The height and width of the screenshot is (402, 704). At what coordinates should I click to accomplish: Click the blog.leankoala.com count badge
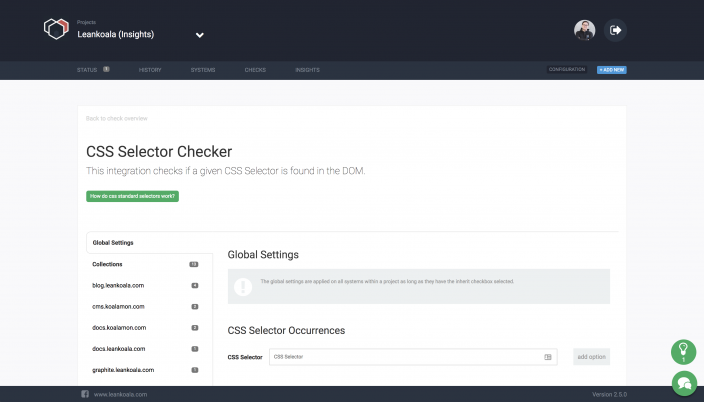pyautogui.click(x=195, y=286)
